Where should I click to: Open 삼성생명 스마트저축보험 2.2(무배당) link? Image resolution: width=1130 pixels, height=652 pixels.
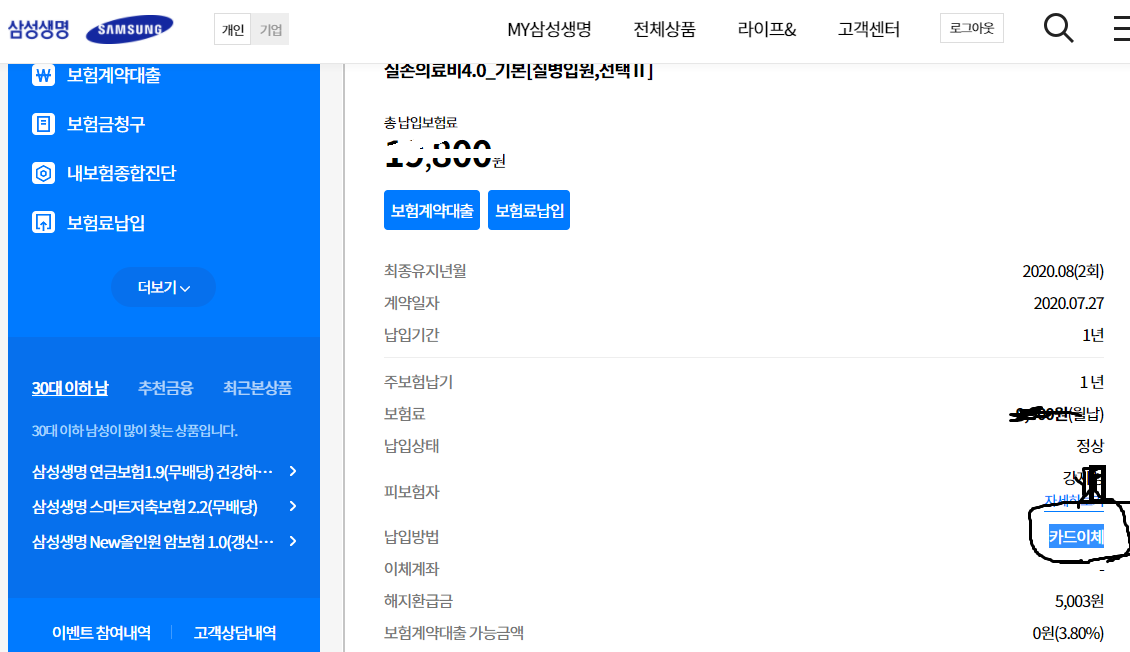(x=144, y=507)
